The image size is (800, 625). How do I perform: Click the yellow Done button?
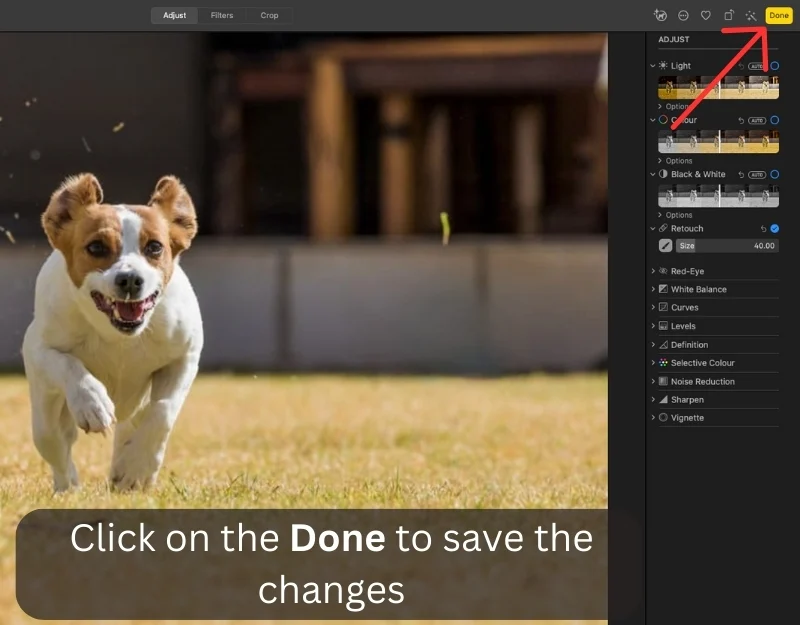pos(779,15)
